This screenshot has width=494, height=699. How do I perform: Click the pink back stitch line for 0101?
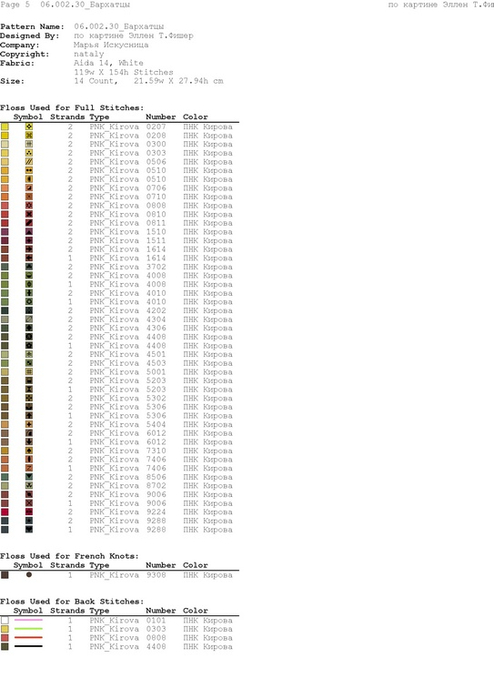[29, 620]
